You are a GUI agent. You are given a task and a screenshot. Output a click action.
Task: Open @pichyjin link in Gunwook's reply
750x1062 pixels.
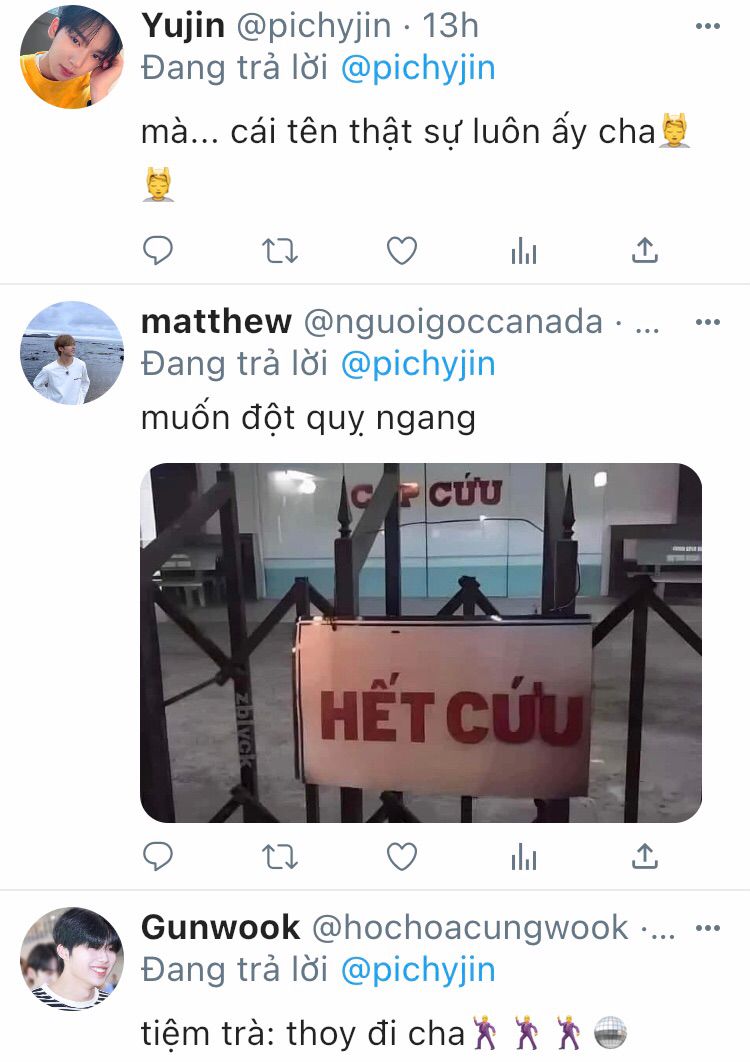pyautogui.click(x=418, y=970)
